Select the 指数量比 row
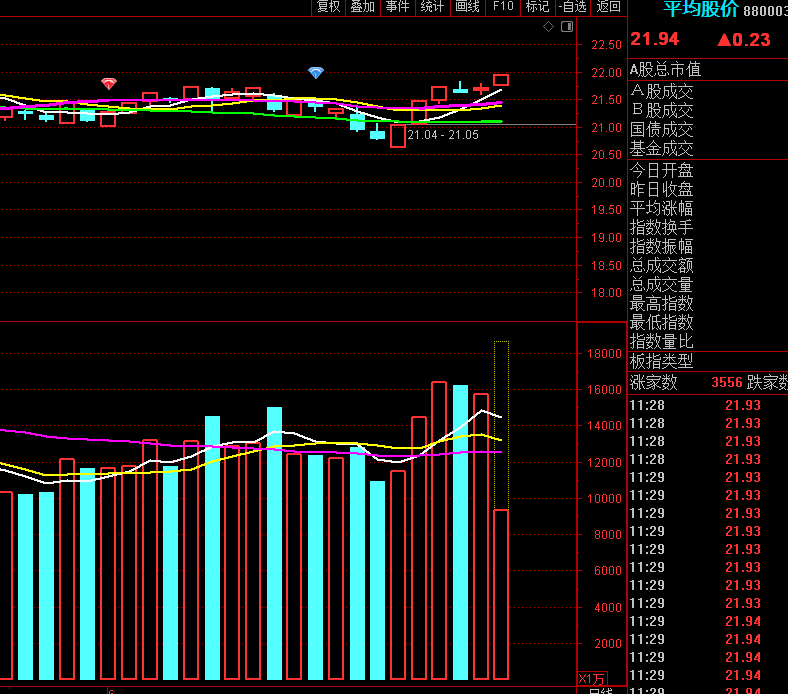Image resolution: width=788 pixels, height=694 pixels. pos(708,342)
